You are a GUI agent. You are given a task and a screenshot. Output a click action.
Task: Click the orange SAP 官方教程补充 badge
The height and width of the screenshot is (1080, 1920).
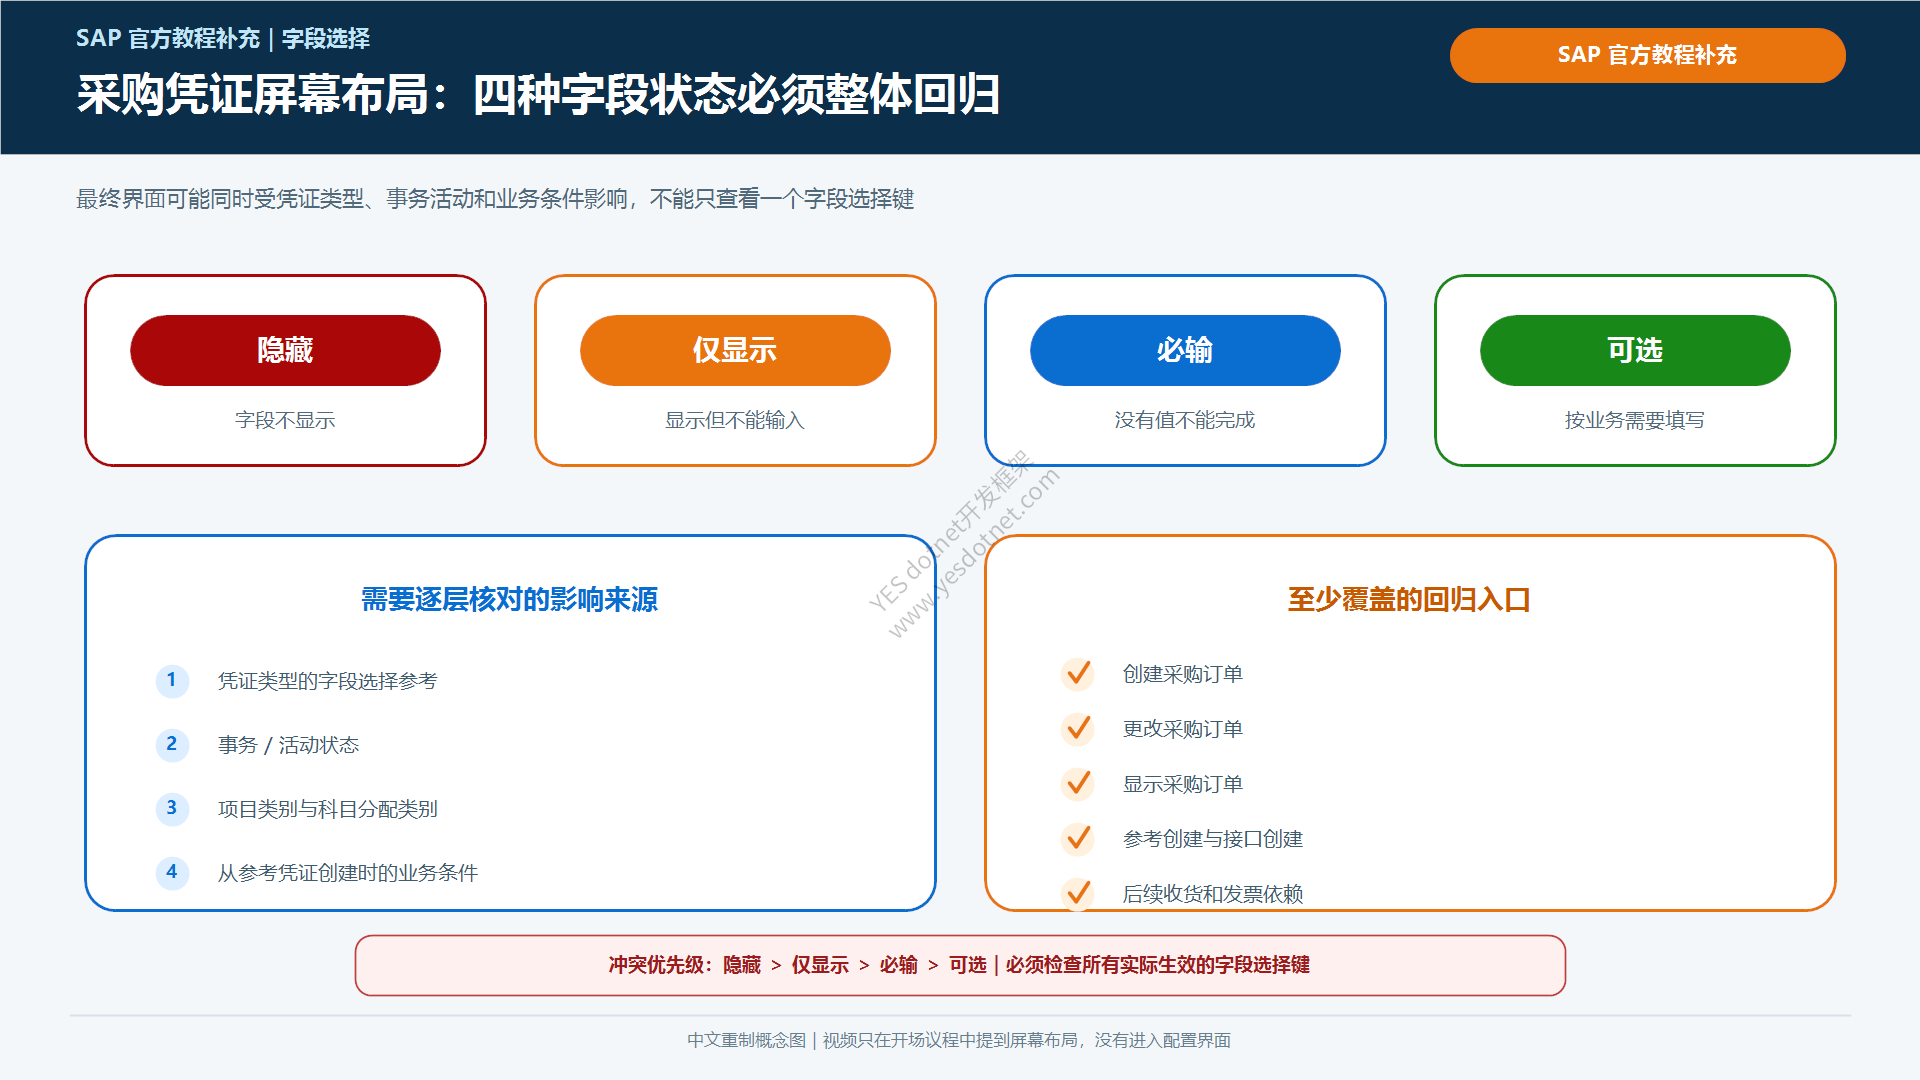coord(1647,55)
